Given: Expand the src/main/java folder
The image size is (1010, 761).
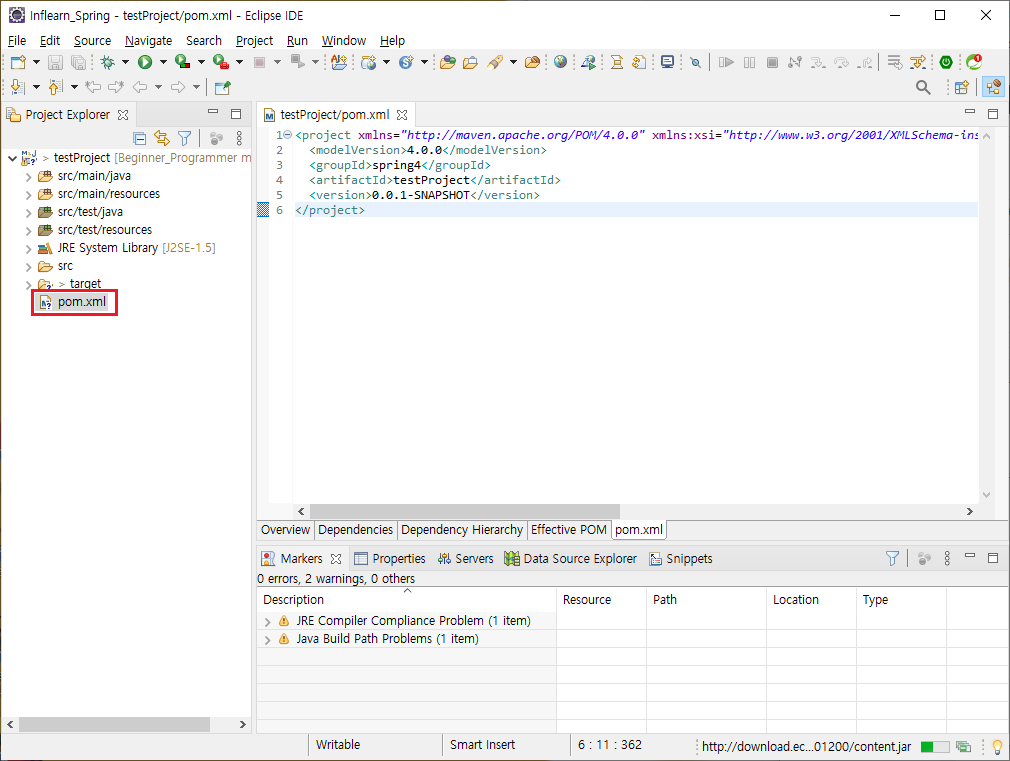Looking at the screenshot, I should click(28, 177).
